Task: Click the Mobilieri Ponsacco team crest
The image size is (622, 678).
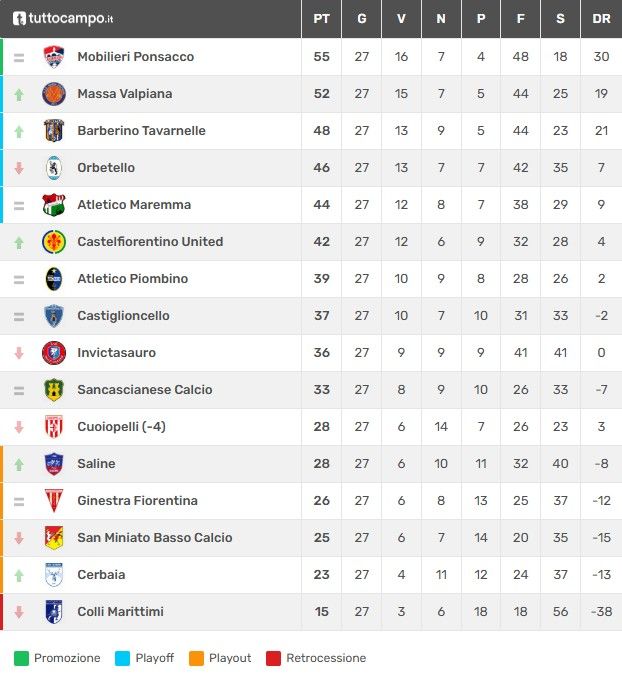Action: [x=54, y=57]
